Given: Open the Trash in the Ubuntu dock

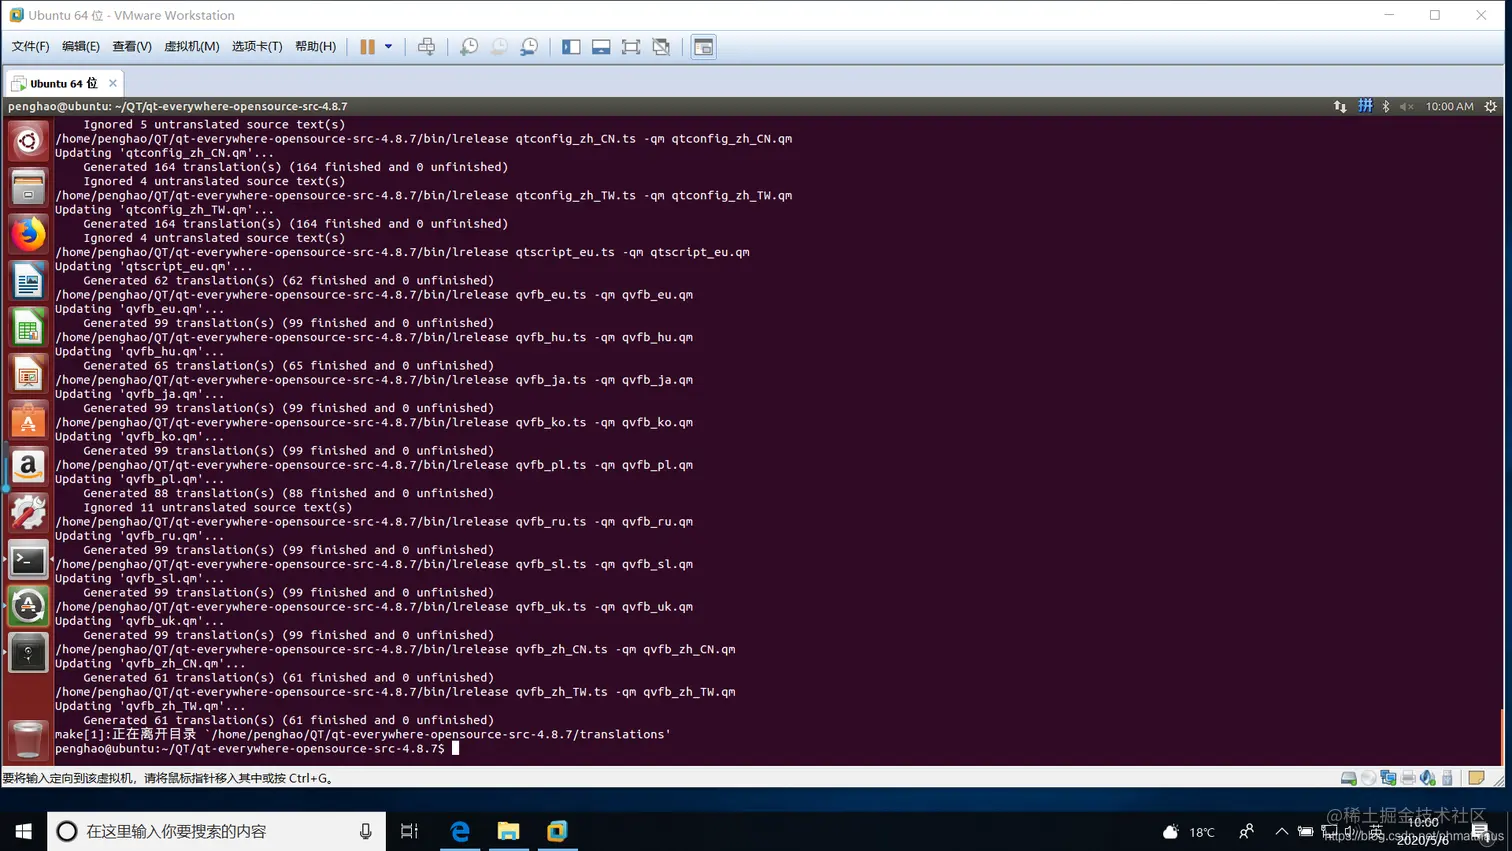Looking at the screenshot, I should click(28, 740).
